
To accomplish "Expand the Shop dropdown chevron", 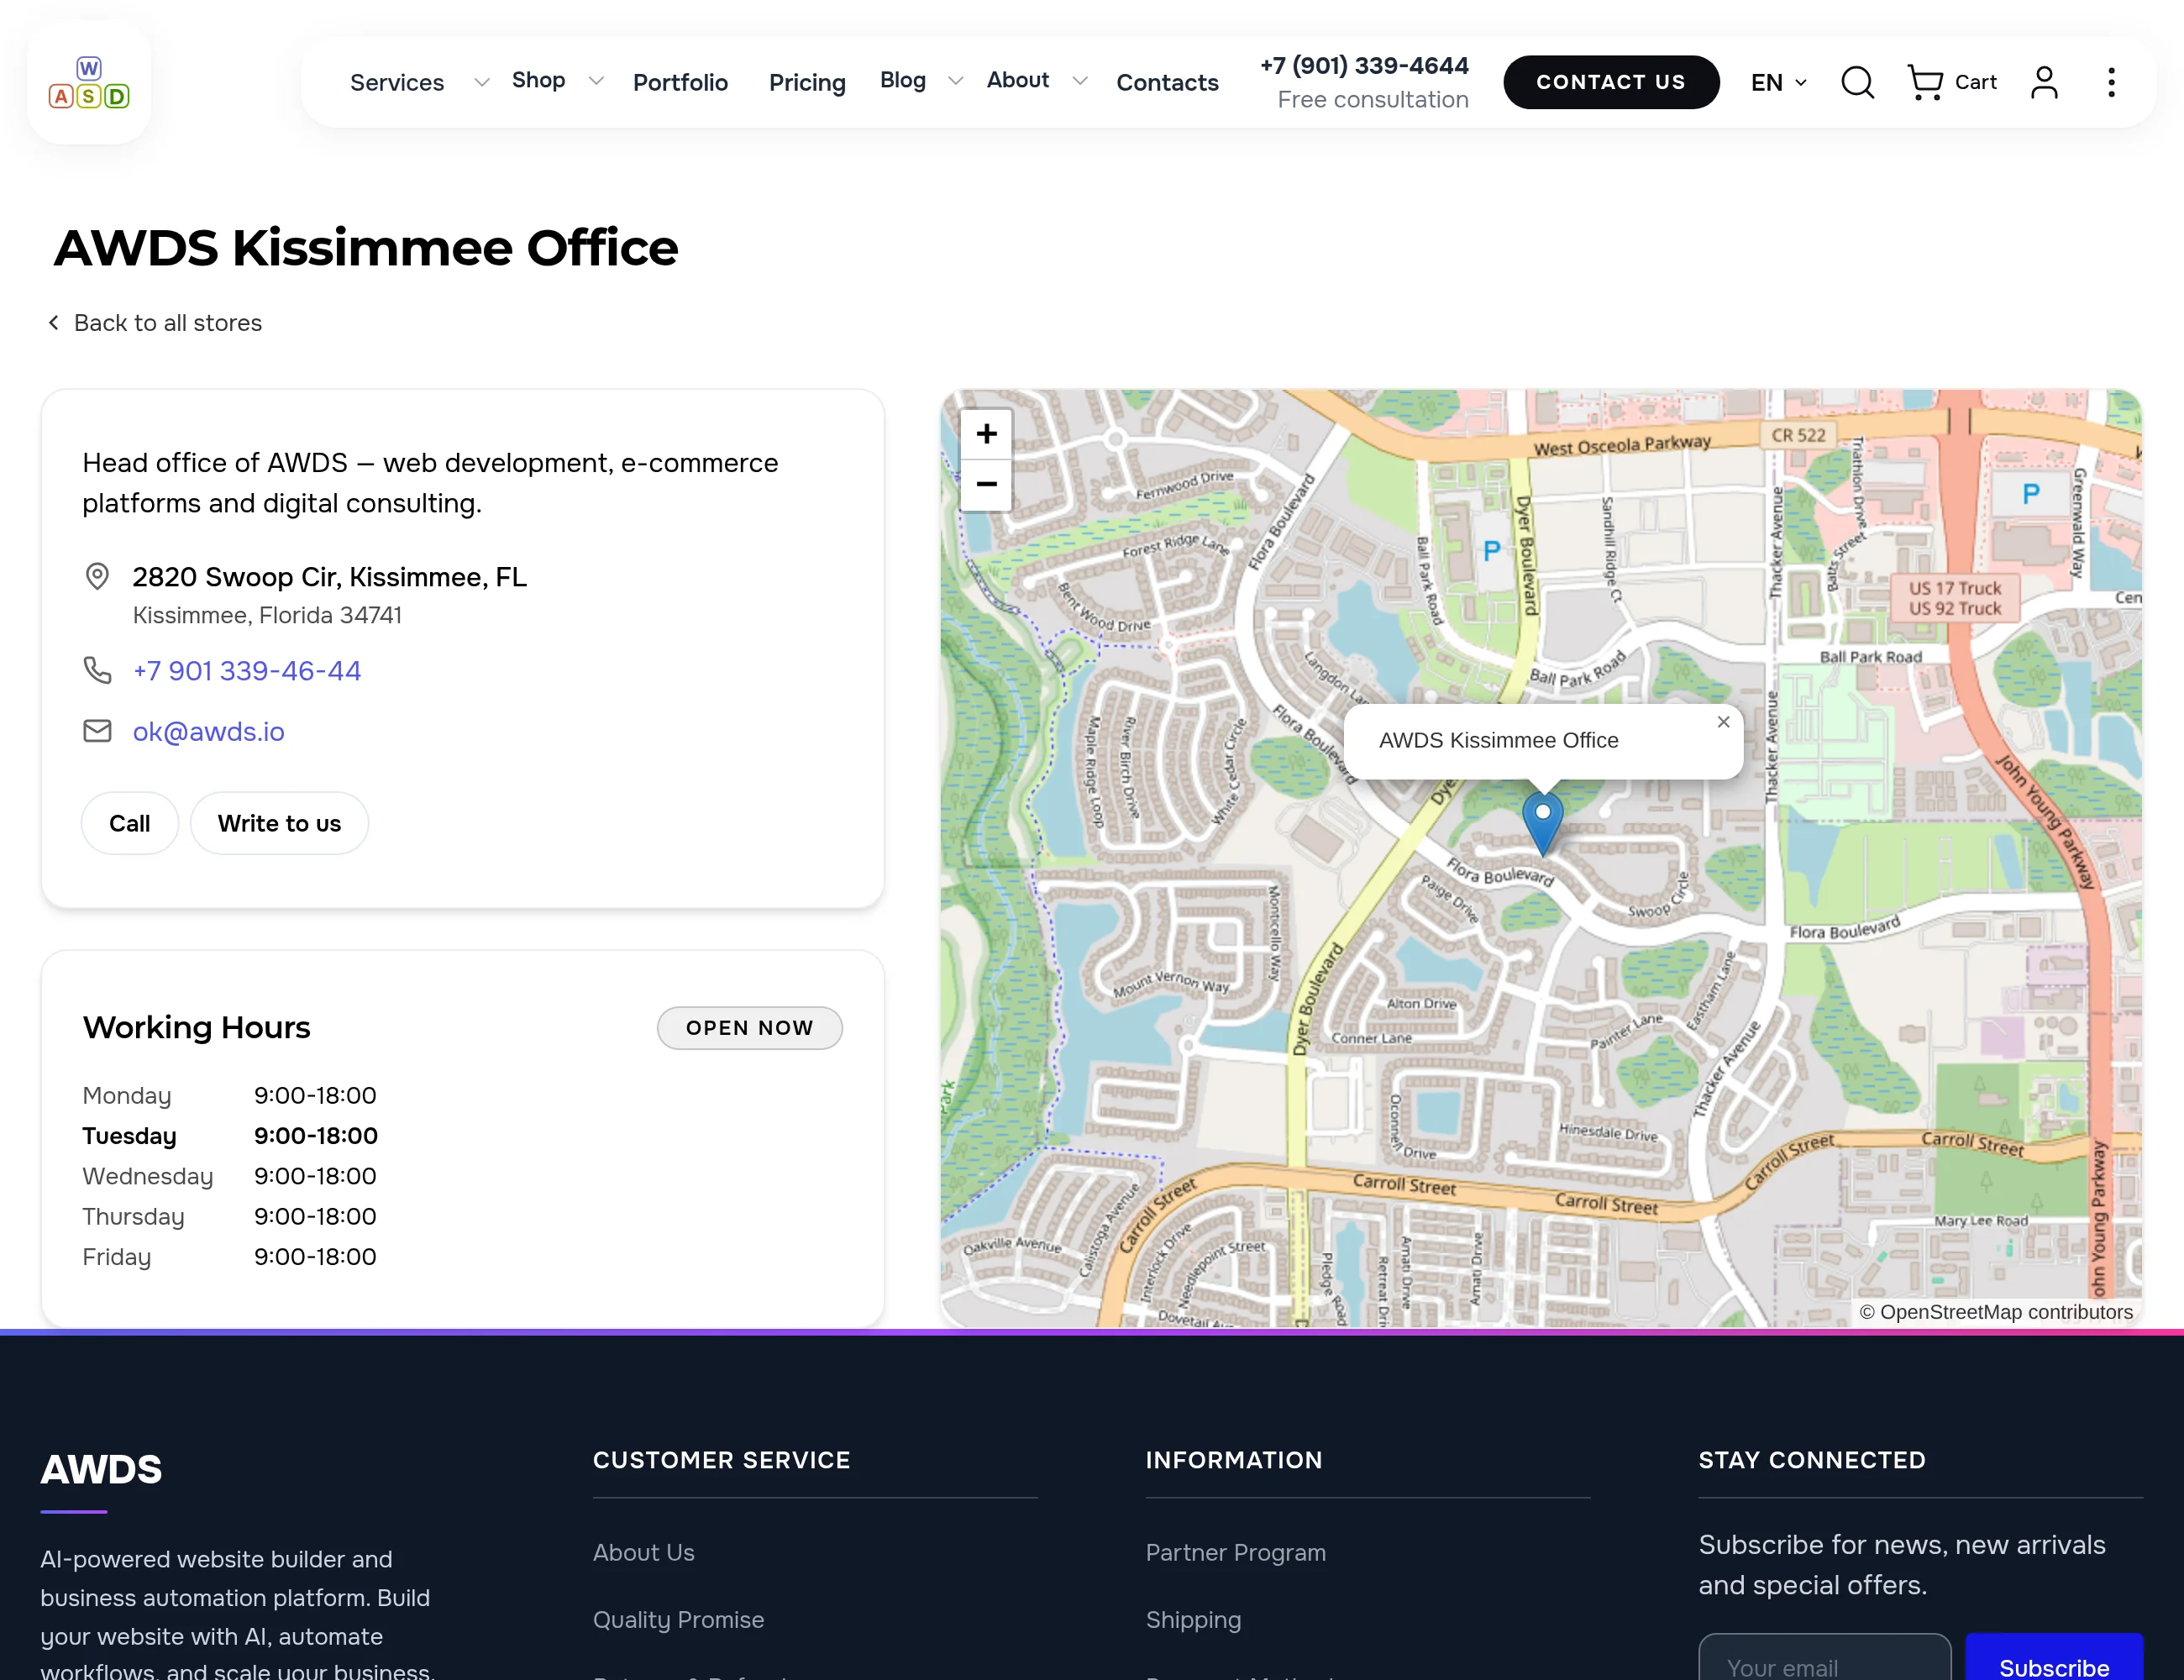I will click(x=596, y=81).
